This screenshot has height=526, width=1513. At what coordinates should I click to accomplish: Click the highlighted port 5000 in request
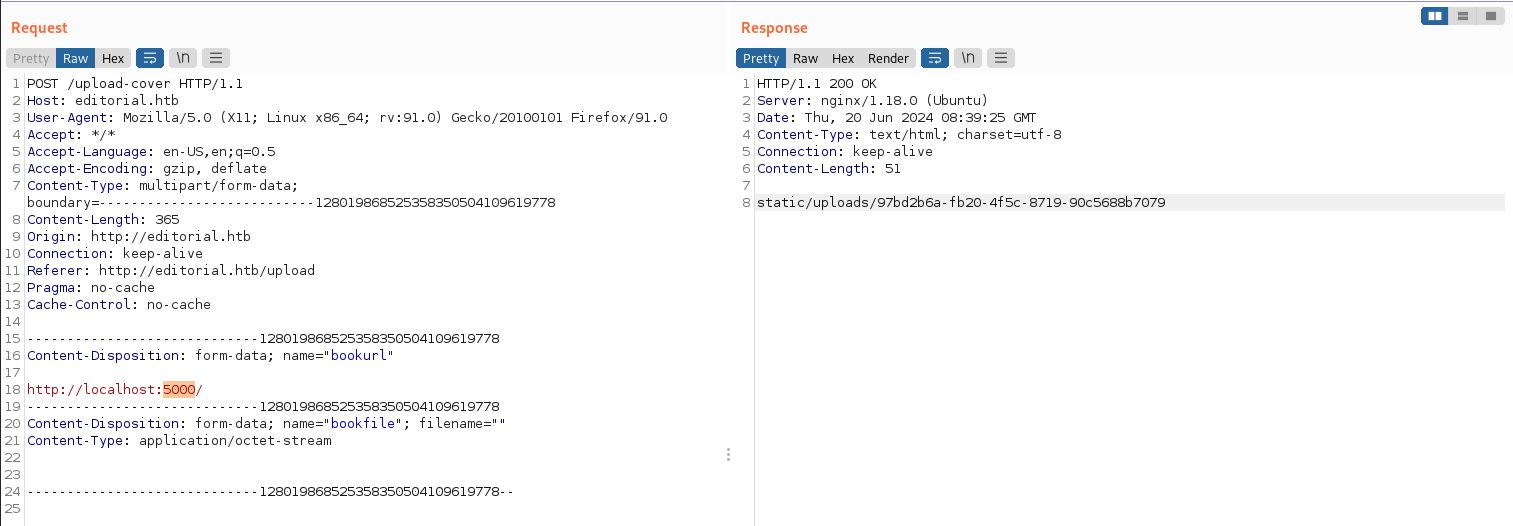(179, 389)
